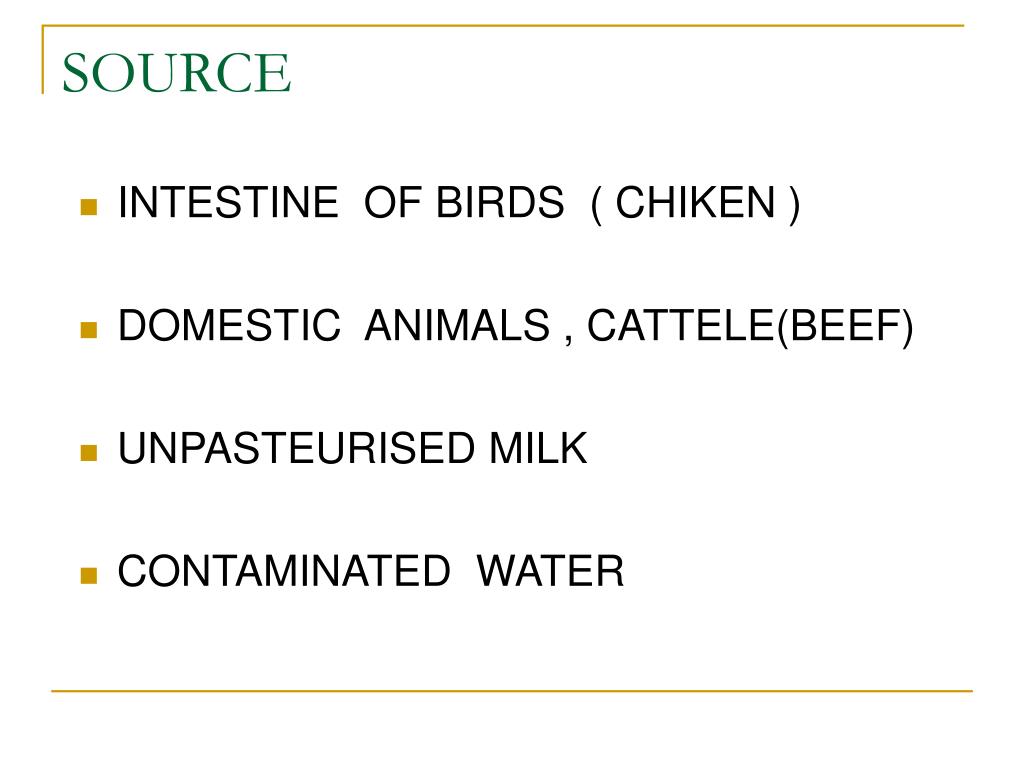Click the word MILK
The image size is (1024, 768).
537,450
